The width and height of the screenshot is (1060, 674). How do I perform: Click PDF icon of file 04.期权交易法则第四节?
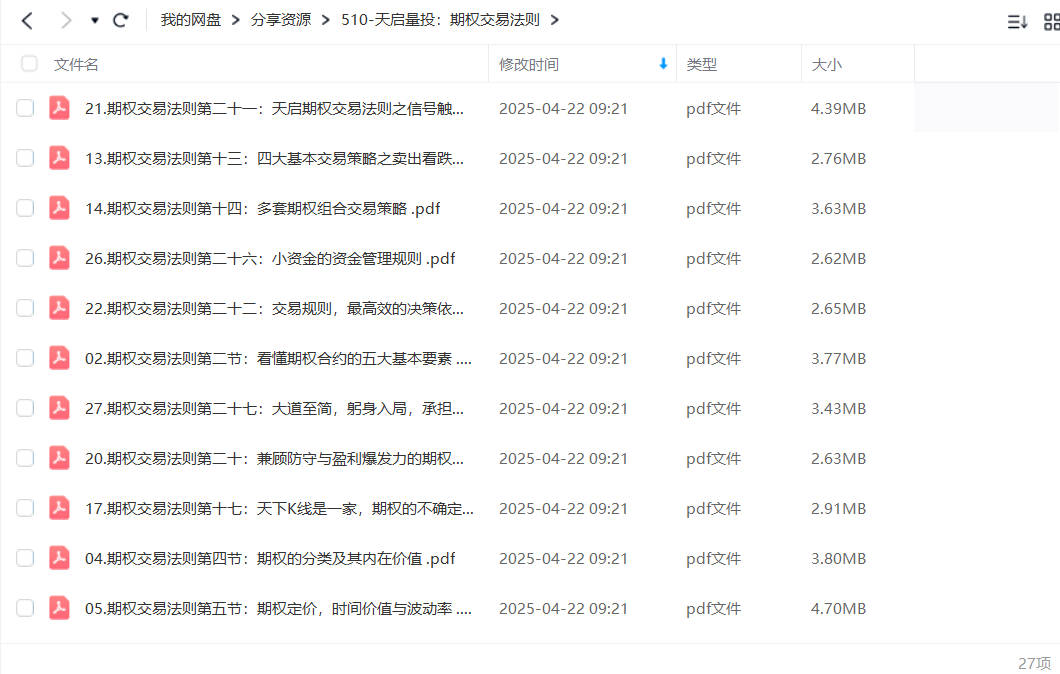pos(59,558)
